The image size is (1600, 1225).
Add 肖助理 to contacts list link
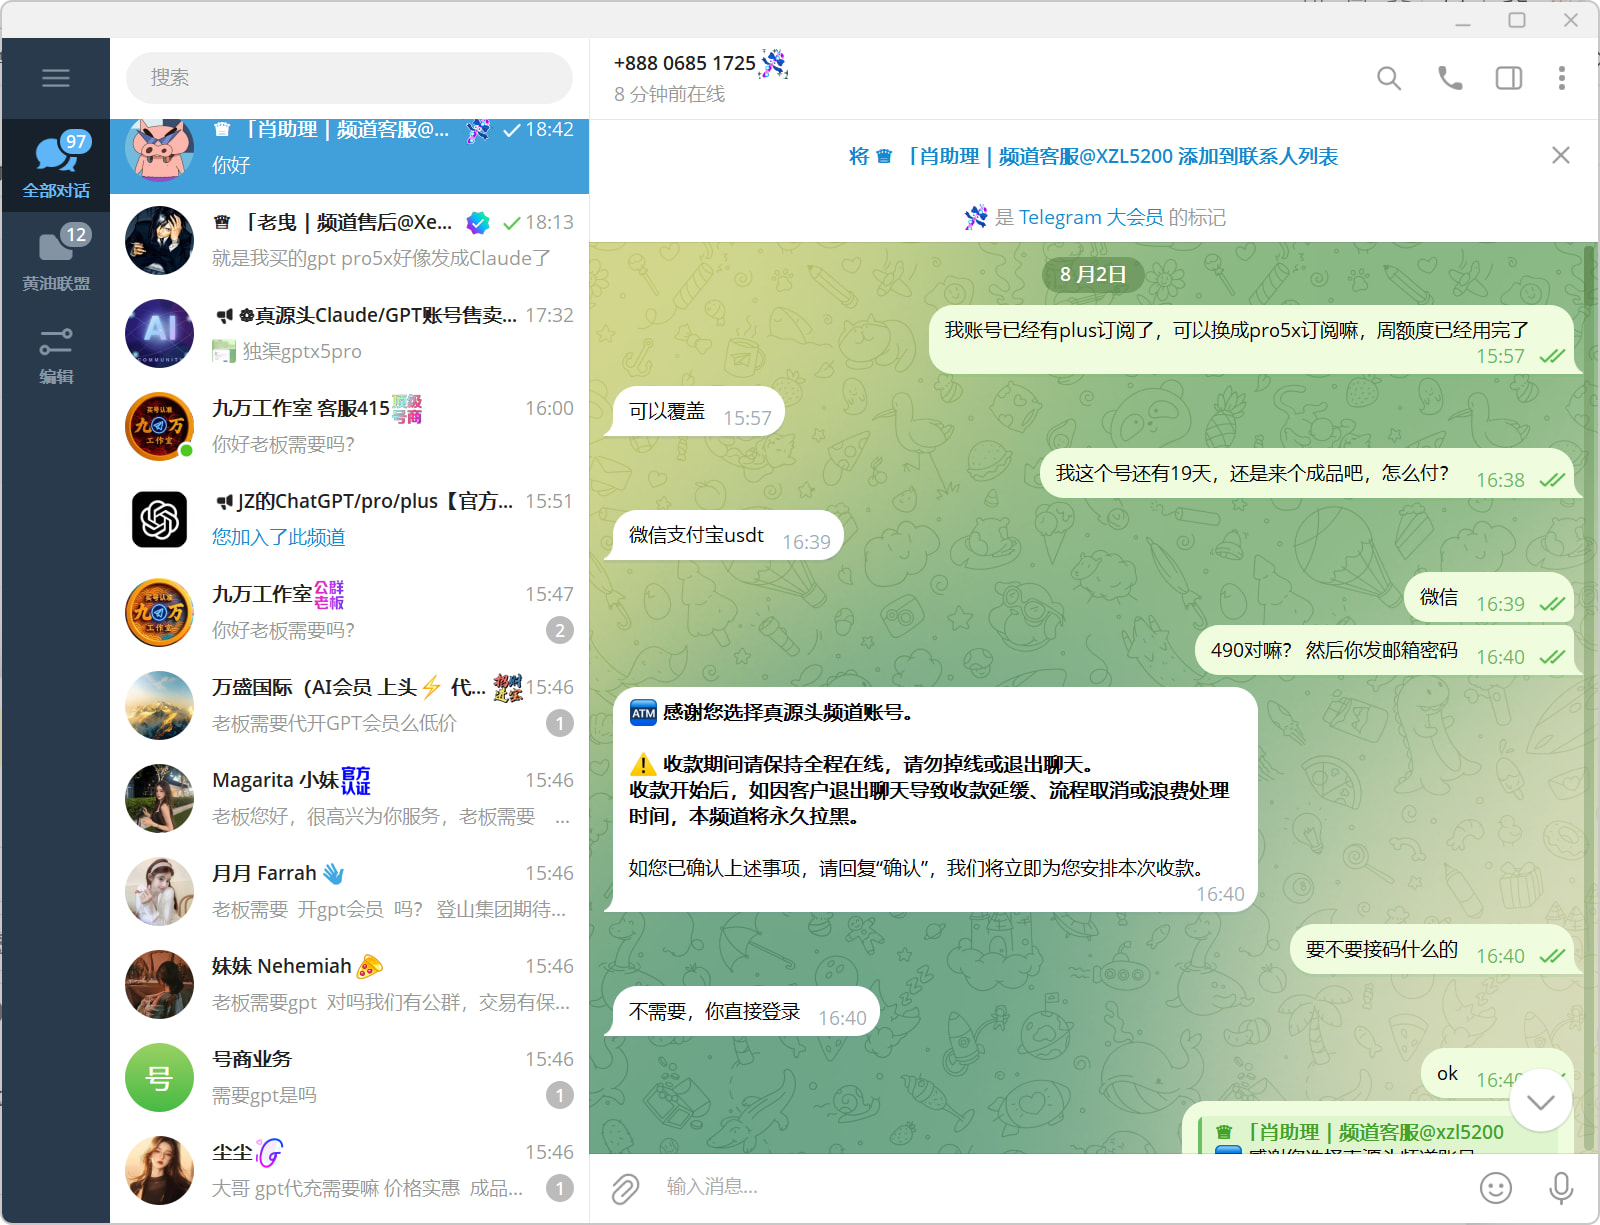tap(1093, 156)
